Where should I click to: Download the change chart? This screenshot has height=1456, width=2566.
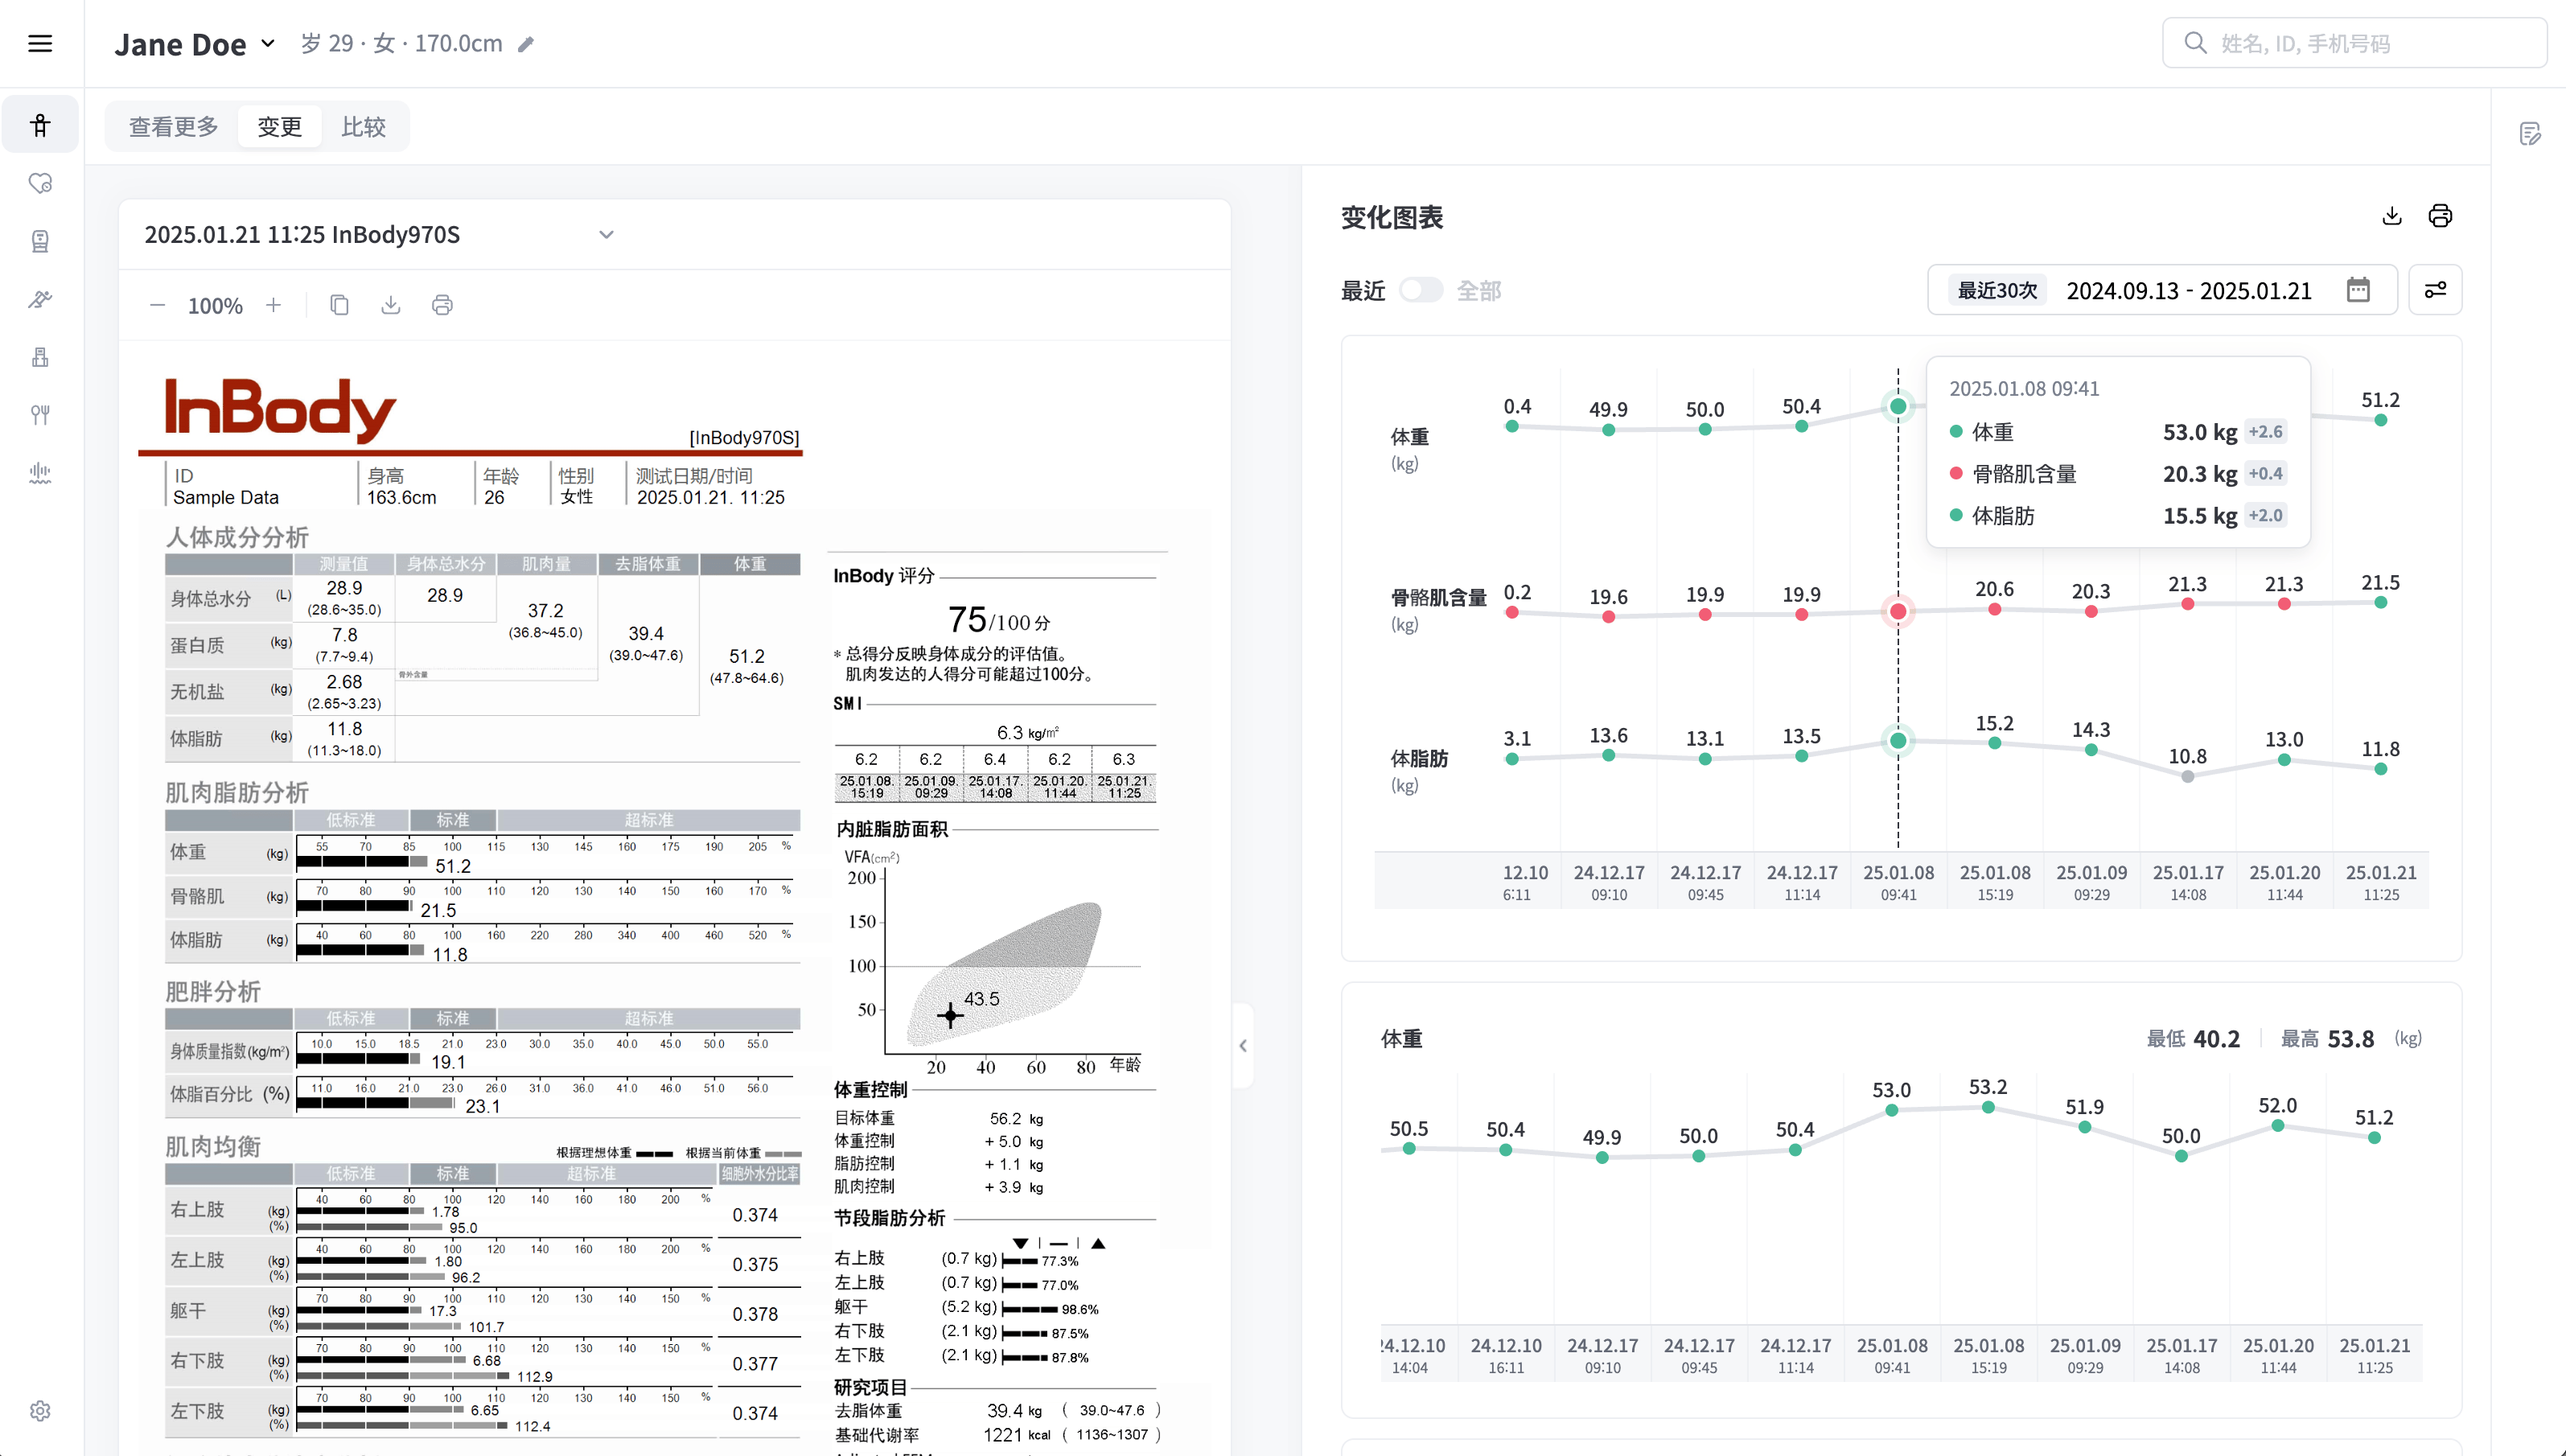tap(2392, 216)
